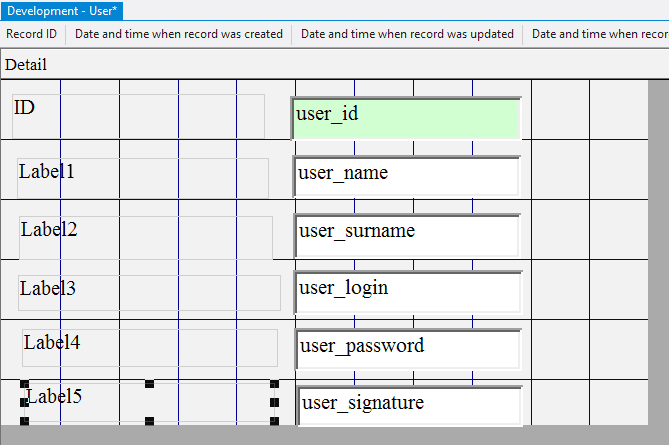Select the user_surname text field
Image resolution: width=669 pixels, height=445 pixels.
point(407,235)
